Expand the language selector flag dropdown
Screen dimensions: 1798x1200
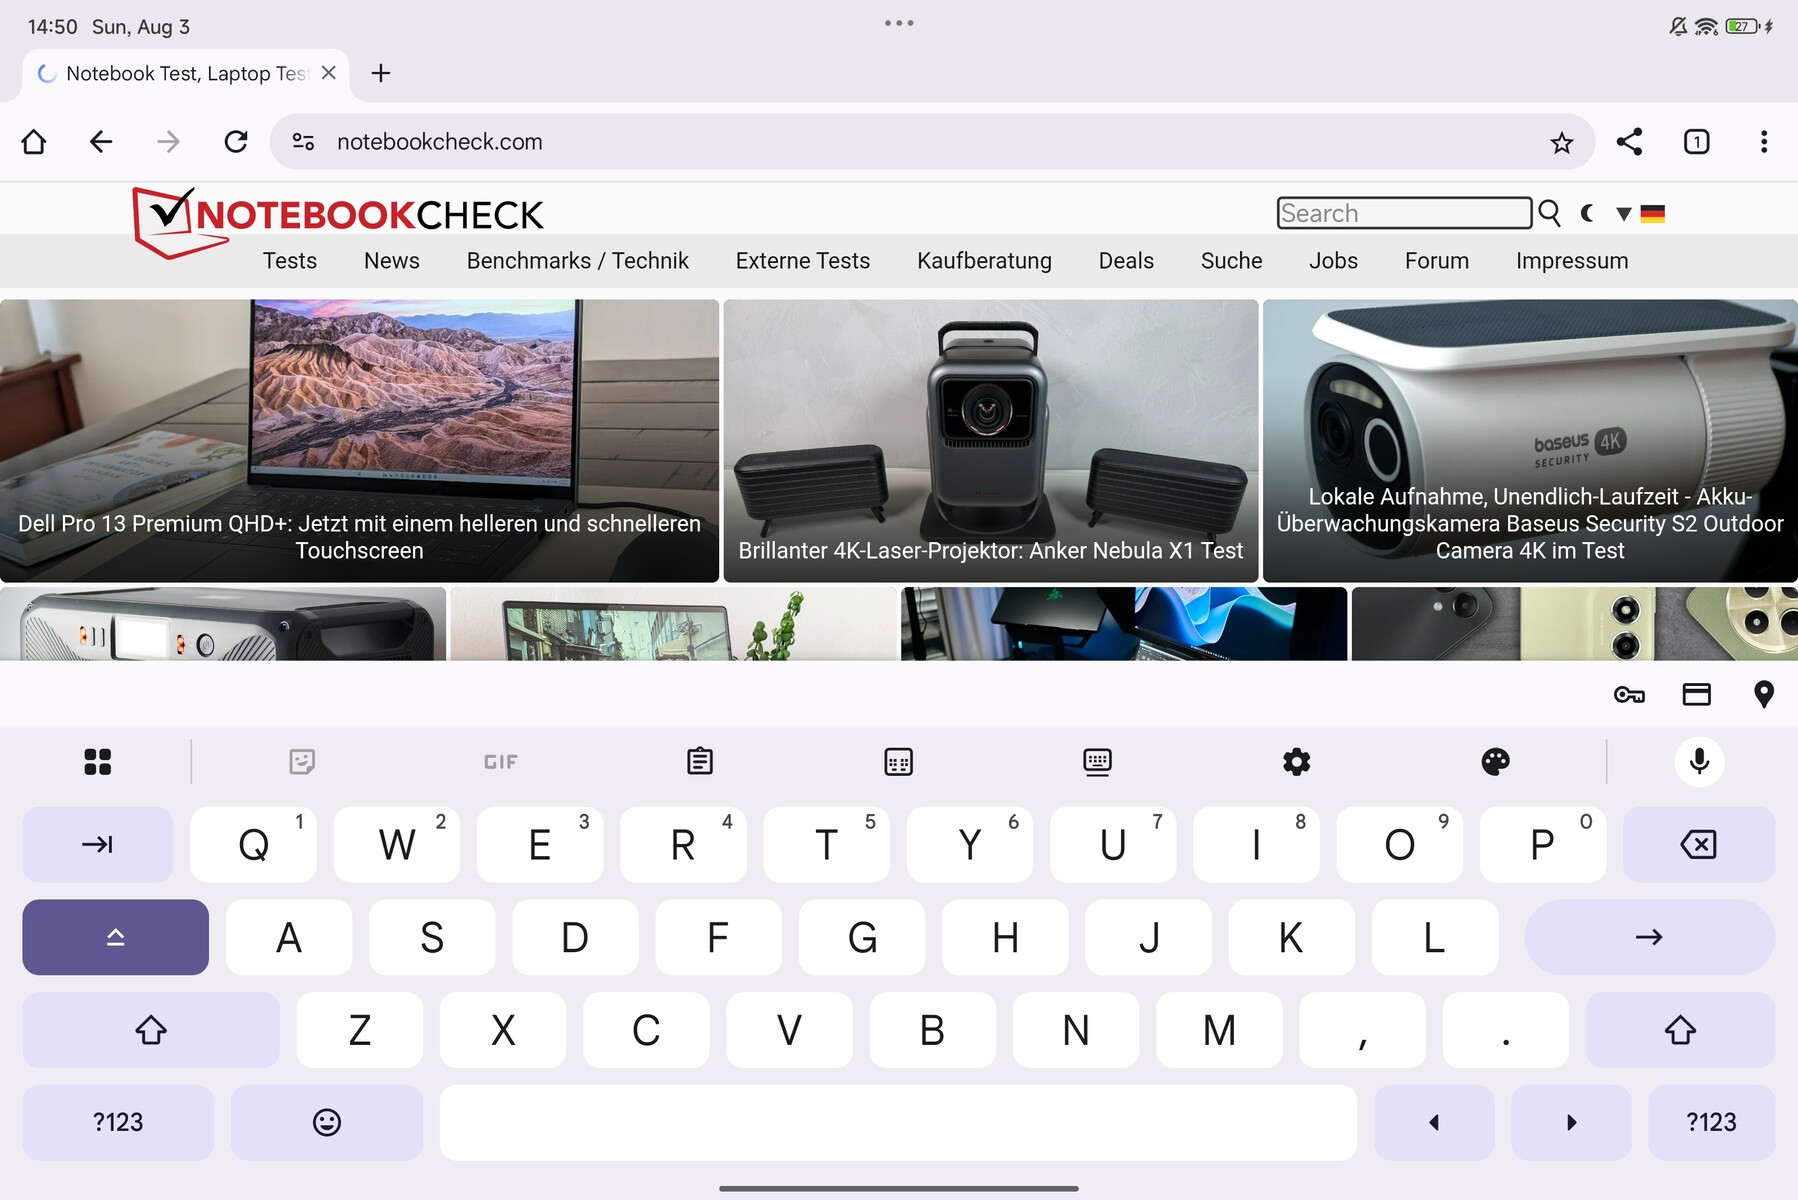click(x=1640, y=213)
